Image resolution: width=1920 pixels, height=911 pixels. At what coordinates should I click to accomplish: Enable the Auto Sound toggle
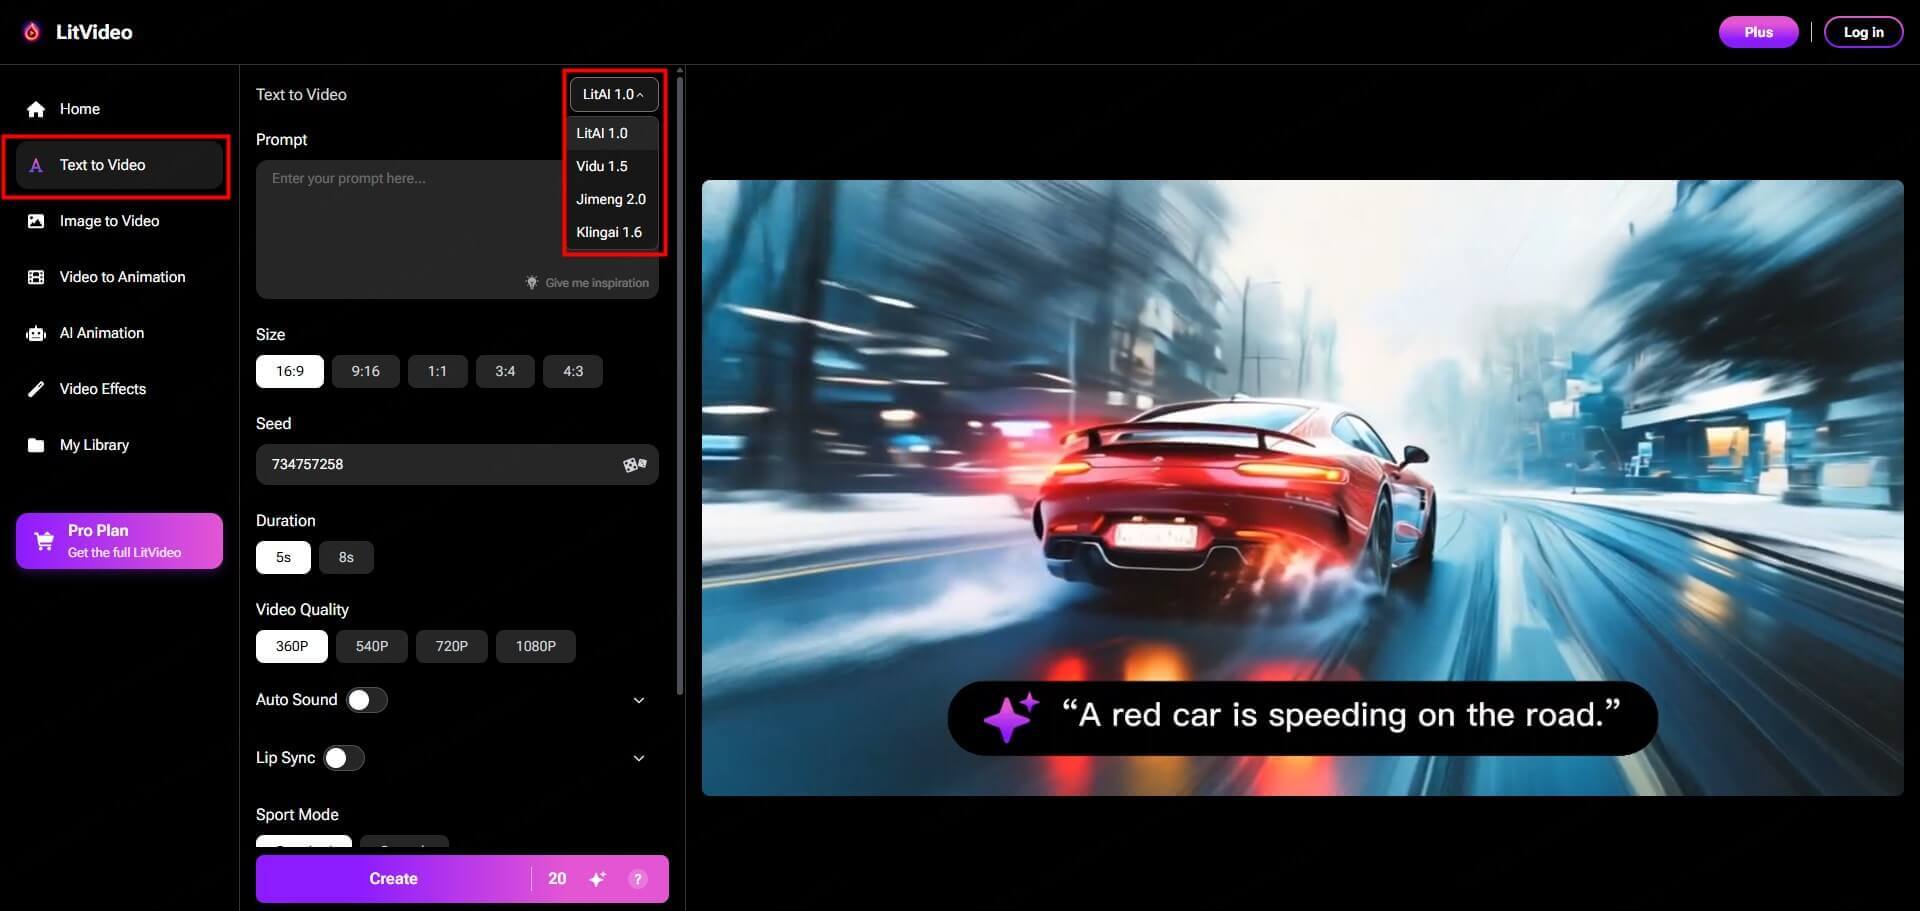(366, 700)
